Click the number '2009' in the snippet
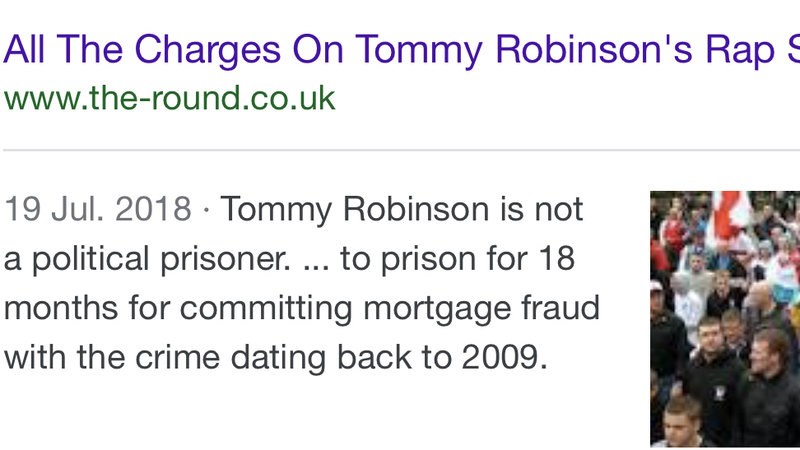Viewport: 800px width, 450px height. (499, 357)
